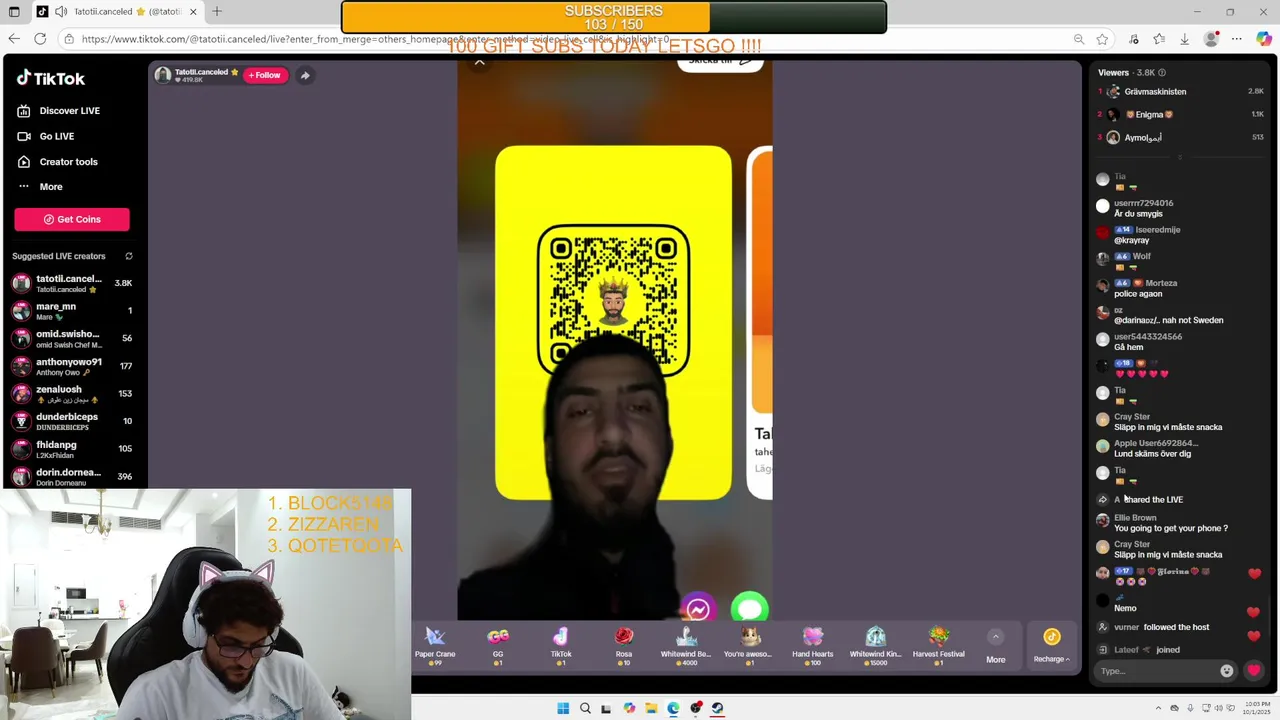This screenshot has height=720, width=1280.
Task: Select top viewer Enigma
Action: click(x=1181, y=115)
